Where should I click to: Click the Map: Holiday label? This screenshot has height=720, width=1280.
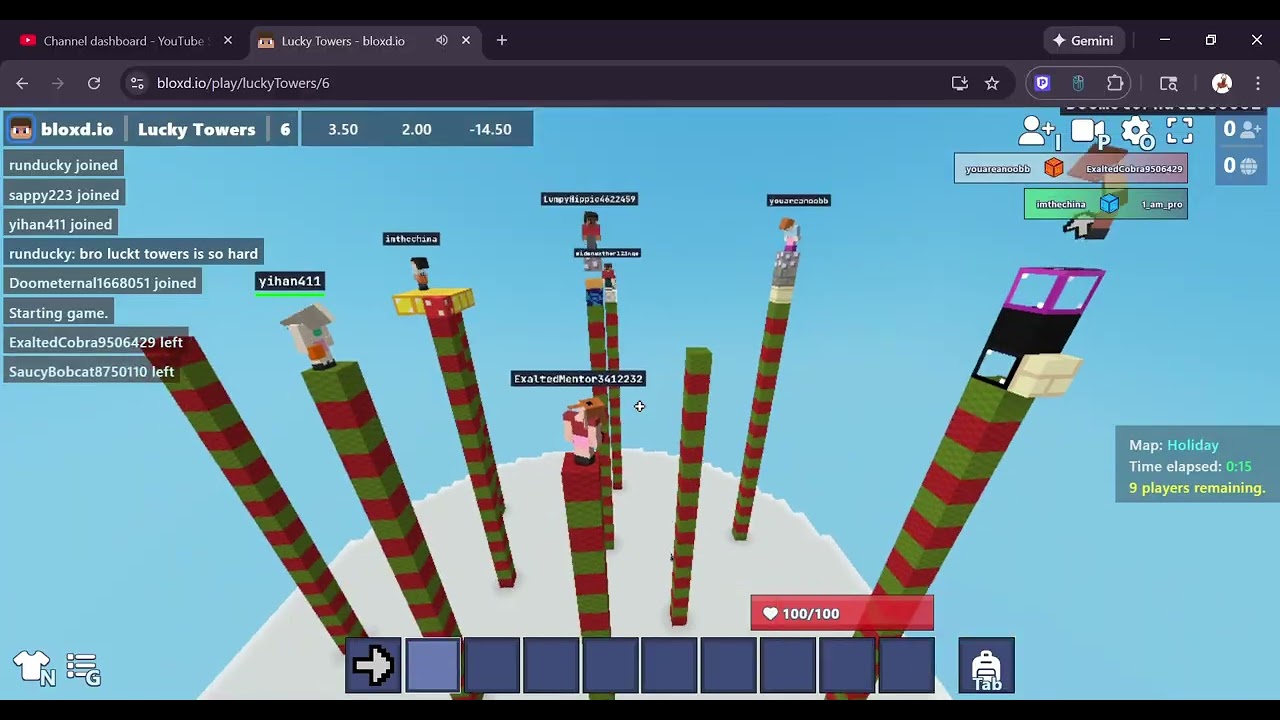[x=1174, y=445]
